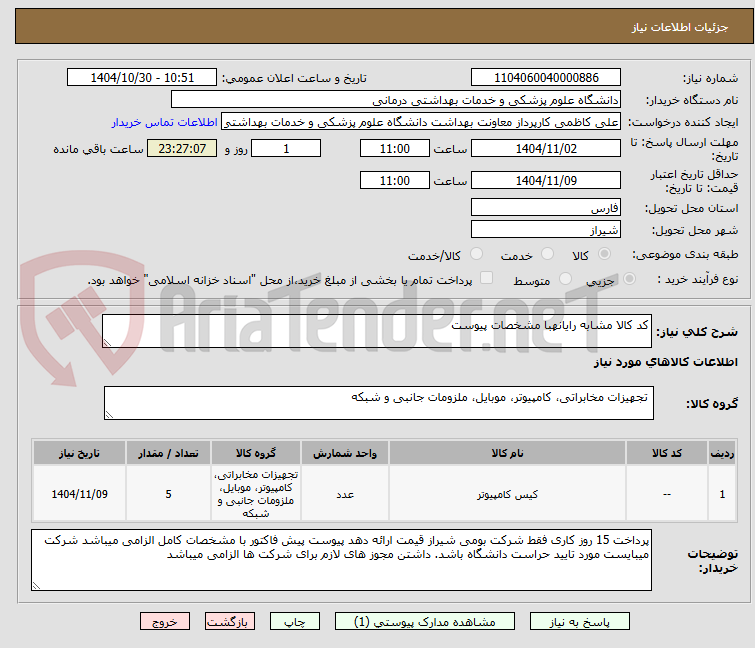Click the خروج exit button
The image size is (755, 648).
[165, 622]
